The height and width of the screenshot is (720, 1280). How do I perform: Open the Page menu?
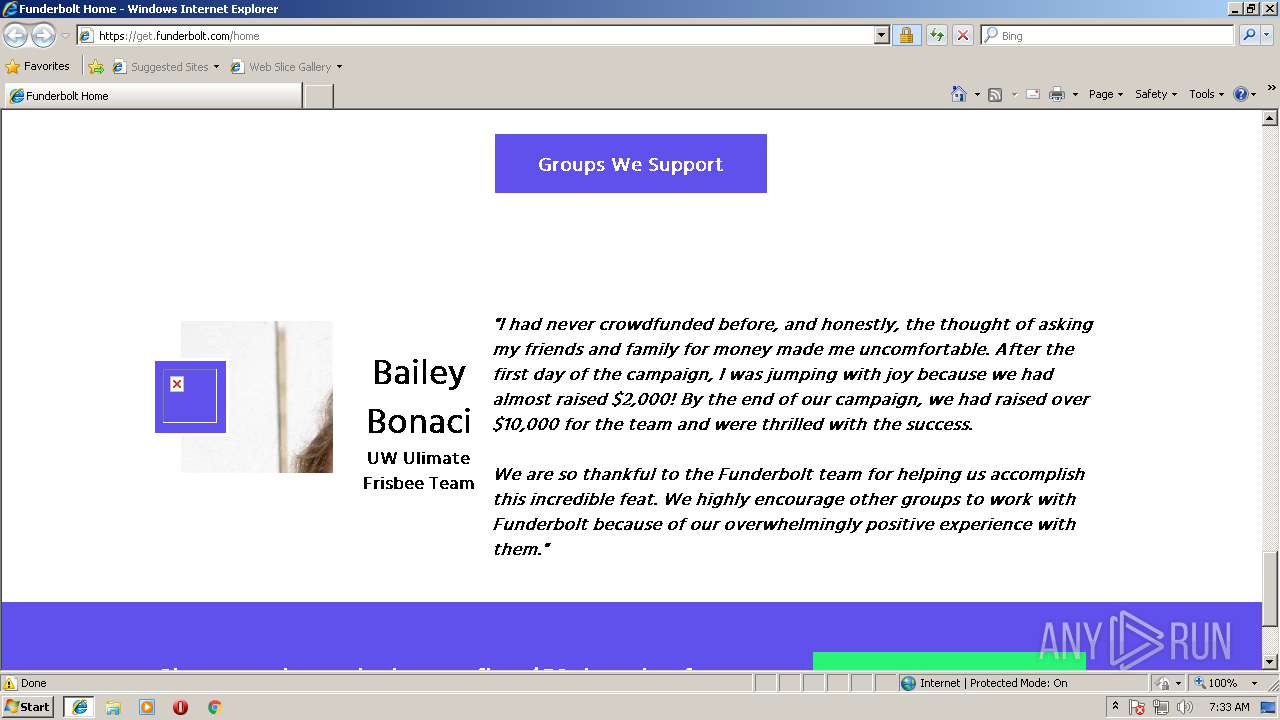click(x=1106, y=94)
